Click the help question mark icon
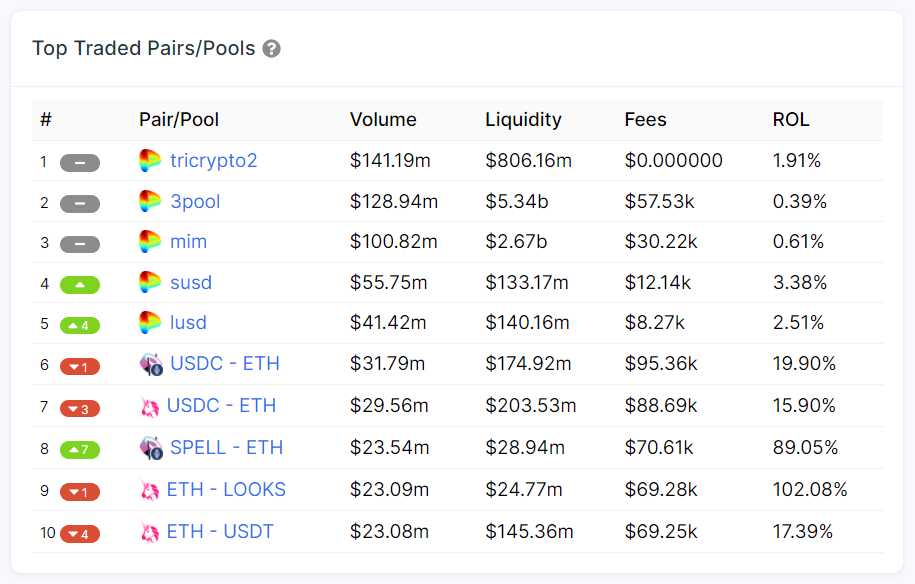The image size is (915, 584). coord(272,49)
